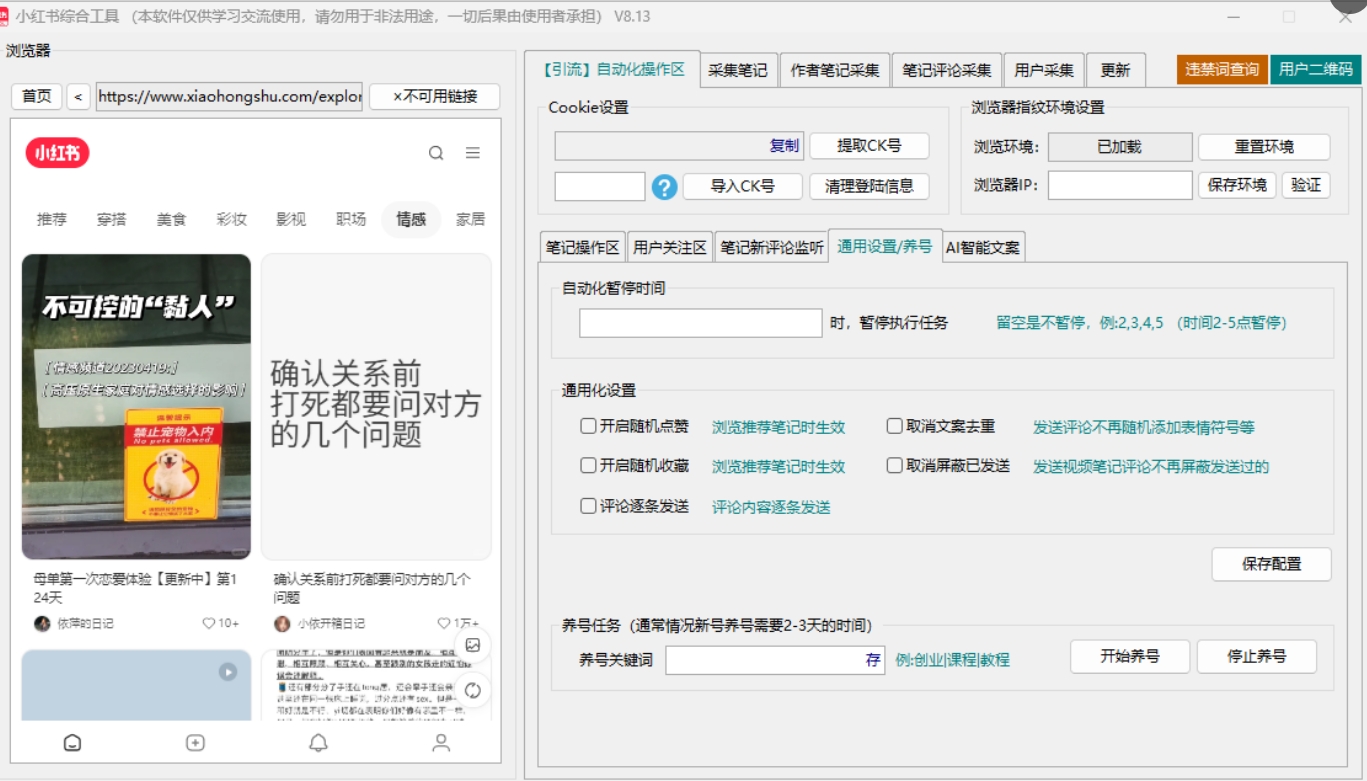Select the 情感 category in feed
Screen dimensions: 1367x781
click(x=411, y=219)
